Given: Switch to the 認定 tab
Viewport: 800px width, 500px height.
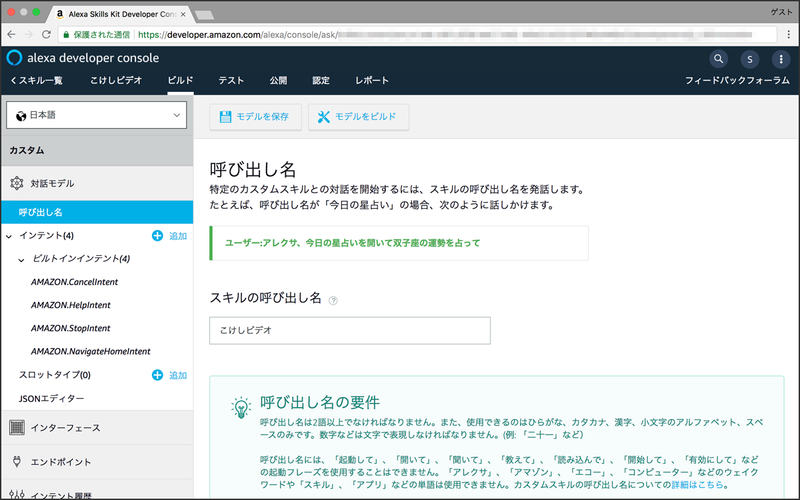Looking at the screenshot, I should tap(321, 80).
